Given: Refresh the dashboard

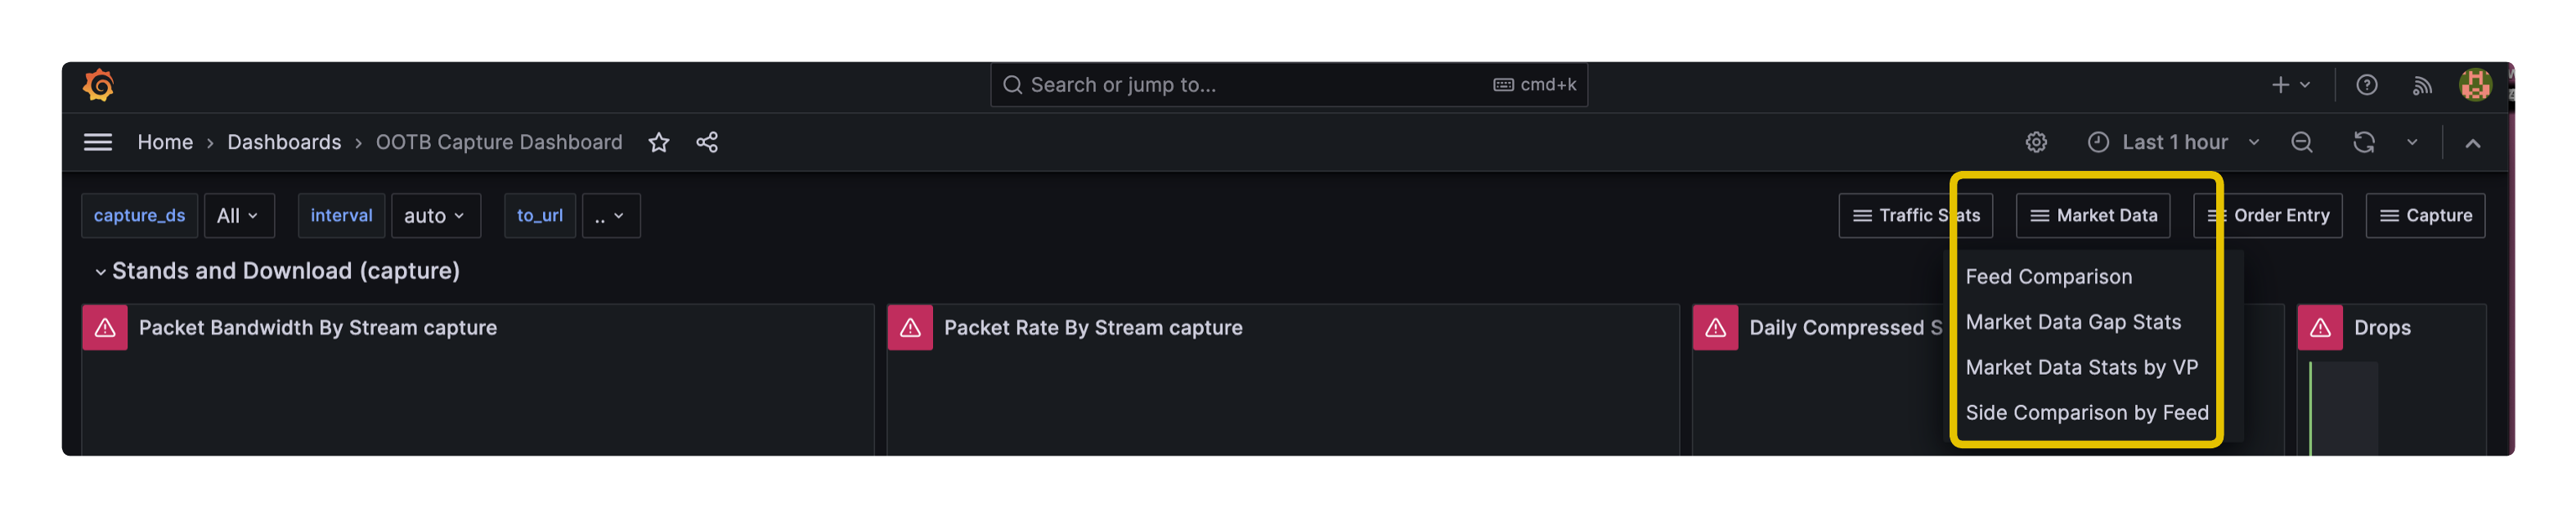Looking at the screenshot, I should [2363, 142].
